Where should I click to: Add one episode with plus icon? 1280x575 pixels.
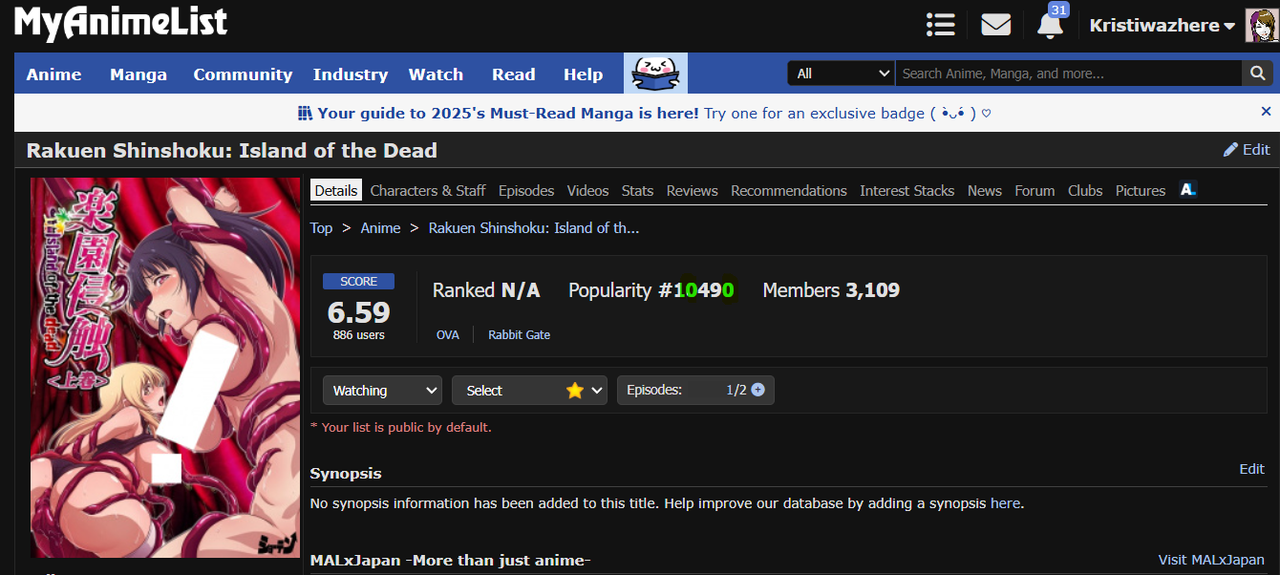(758, 390)
